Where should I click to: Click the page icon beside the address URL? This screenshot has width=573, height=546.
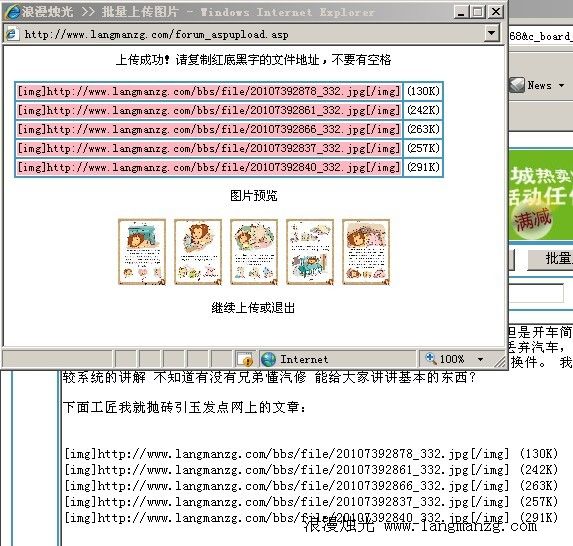pyautogui.click(x=12, y=34)
